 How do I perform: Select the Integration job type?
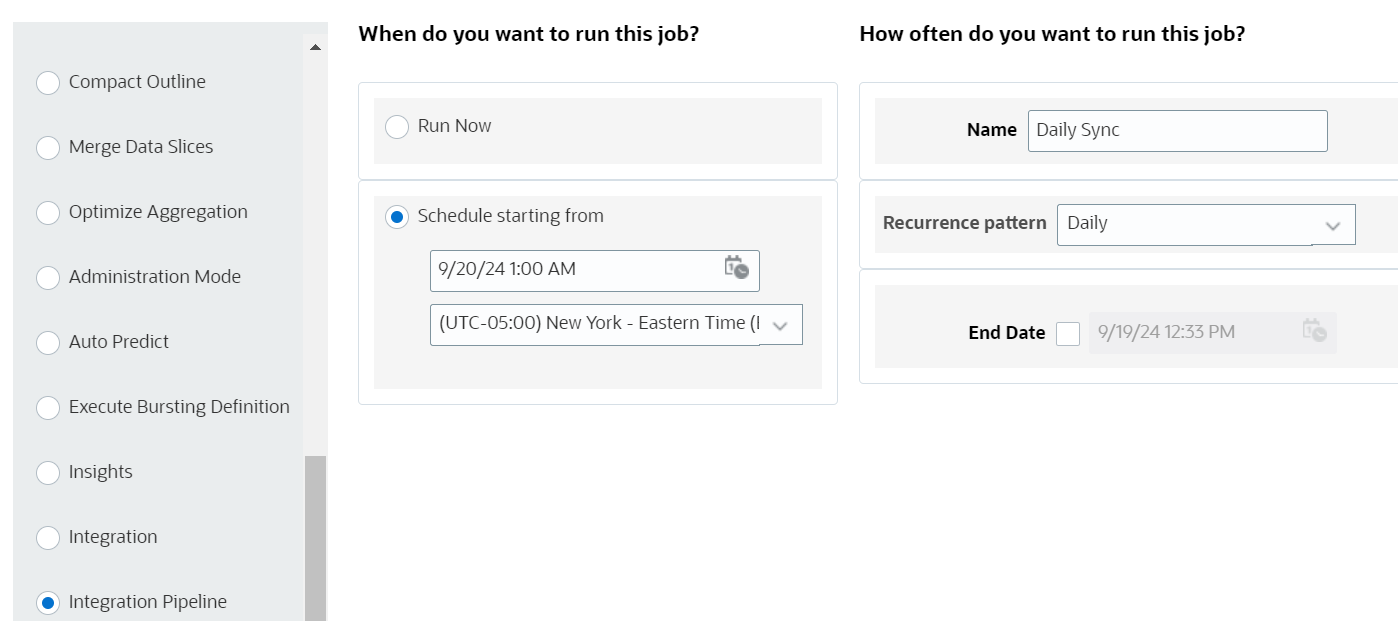pyautogui.click(x=48, y=538)
